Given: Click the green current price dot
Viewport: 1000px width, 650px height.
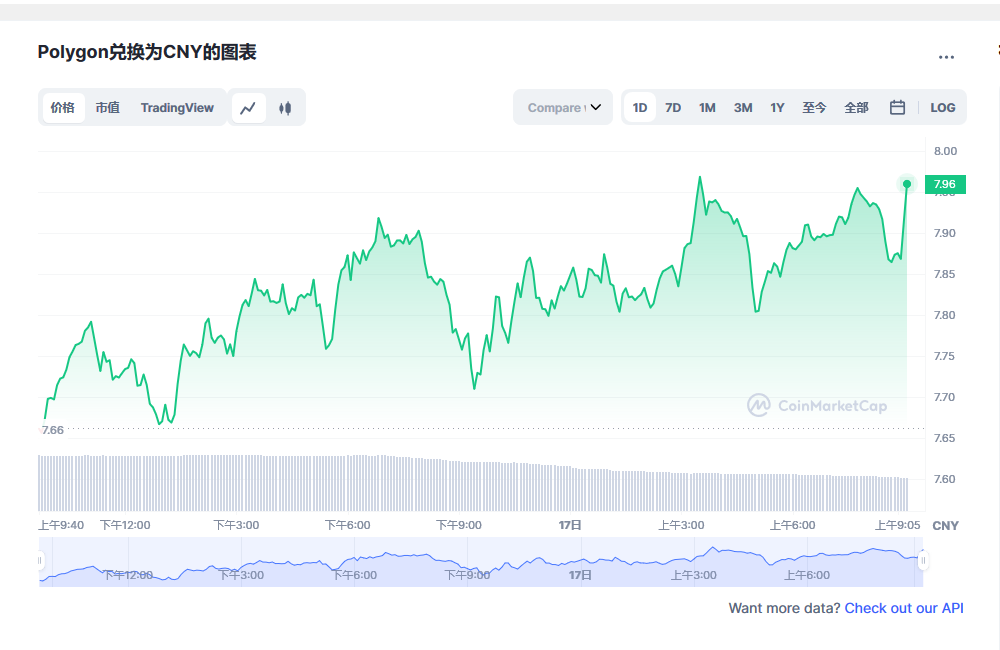Looking at the screenshot, I should pyautogui.click(x=907, y=184).
